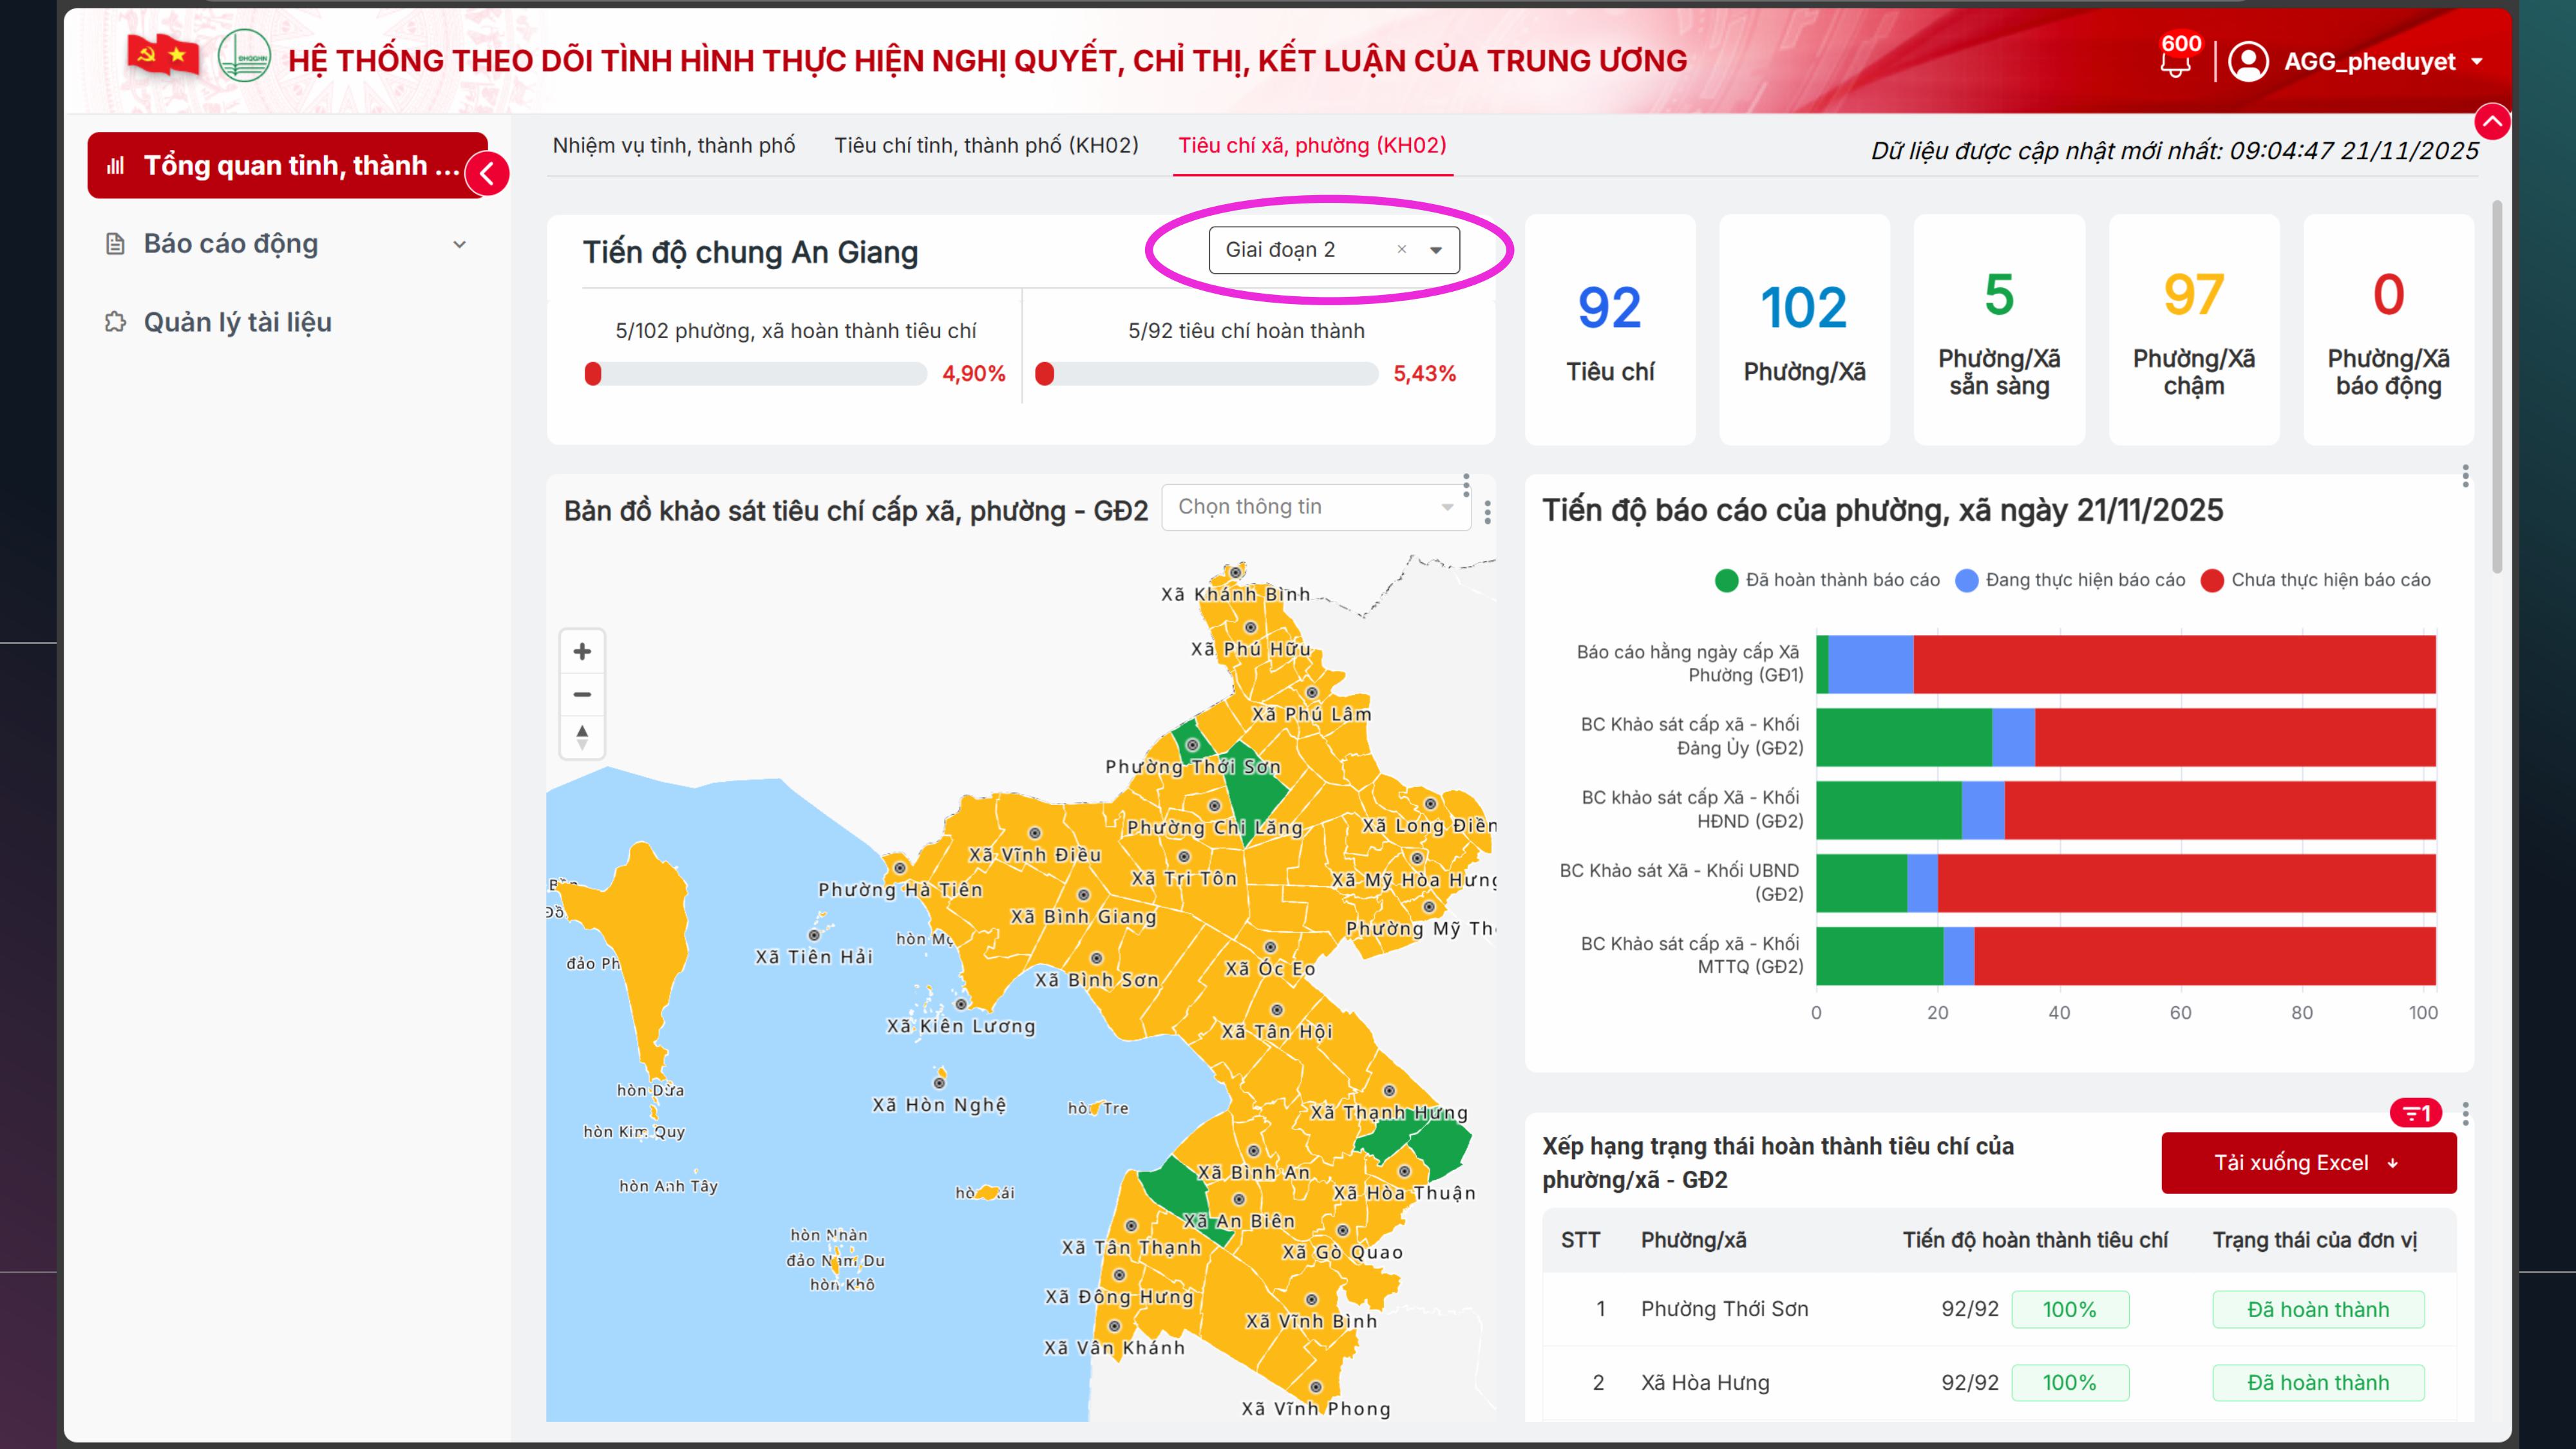Zoom out on the map
This screenshot has height=1449, width=2576.
click(x=582, y=694)
